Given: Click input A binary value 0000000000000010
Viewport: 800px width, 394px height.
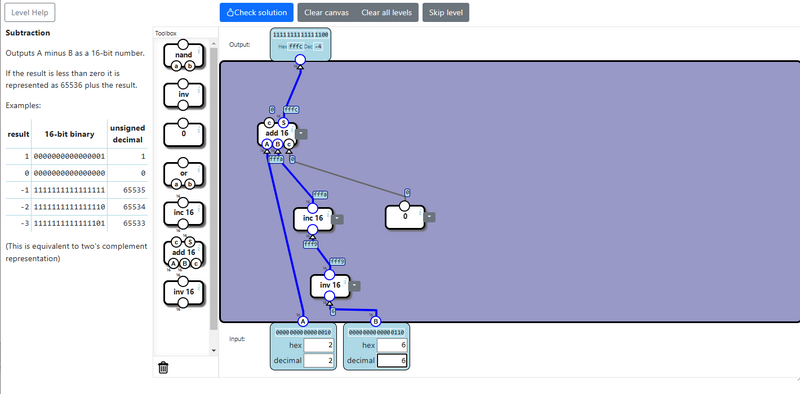Looking at the screenshot, I should pos(303,332).
